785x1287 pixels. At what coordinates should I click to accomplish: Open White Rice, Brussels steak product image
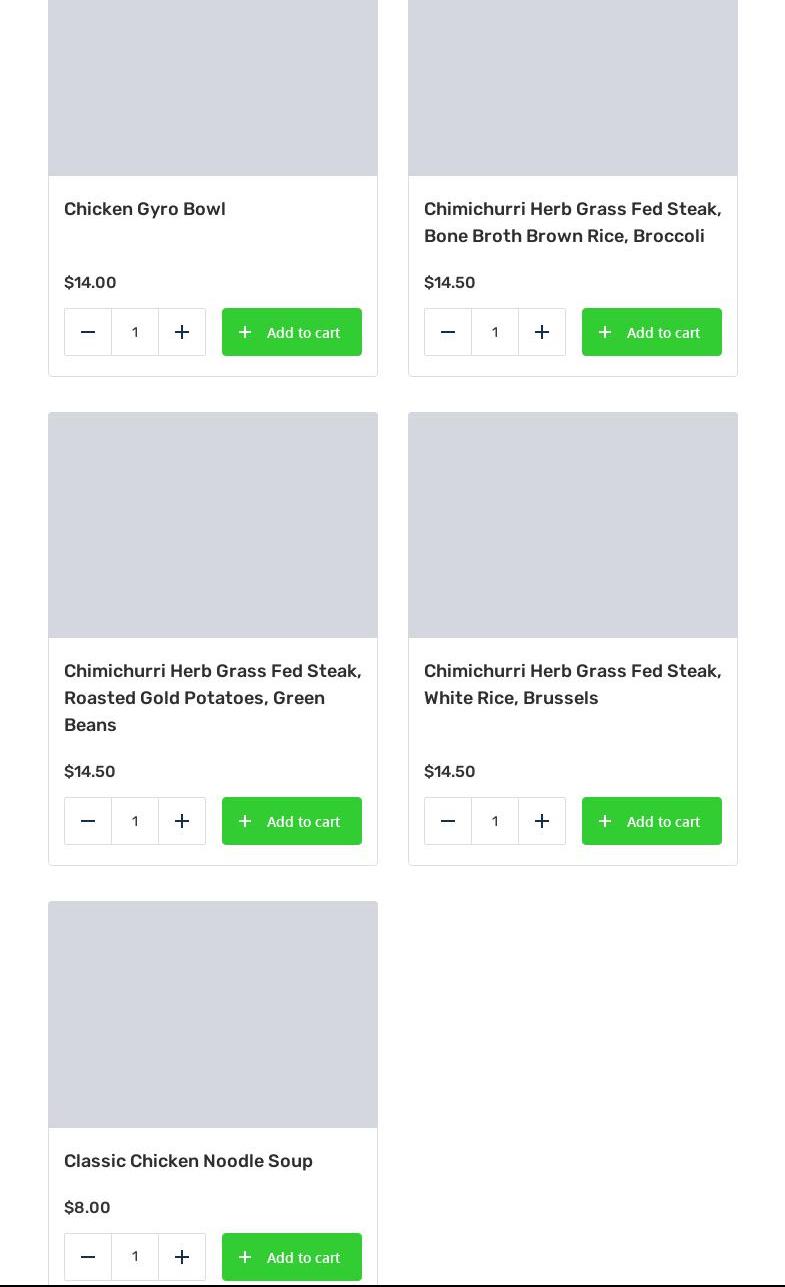573,525
